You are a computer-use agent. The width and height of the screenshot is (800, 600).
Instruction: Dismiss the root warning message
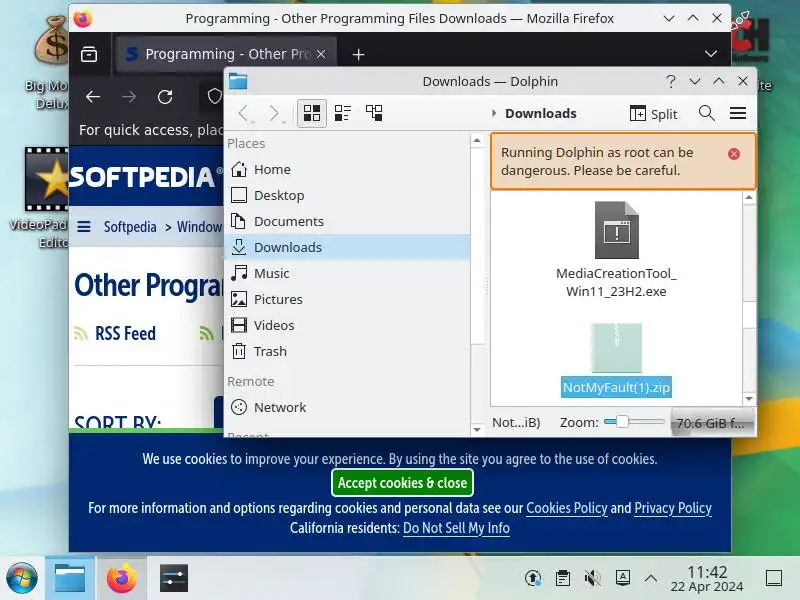coord(734,154)
